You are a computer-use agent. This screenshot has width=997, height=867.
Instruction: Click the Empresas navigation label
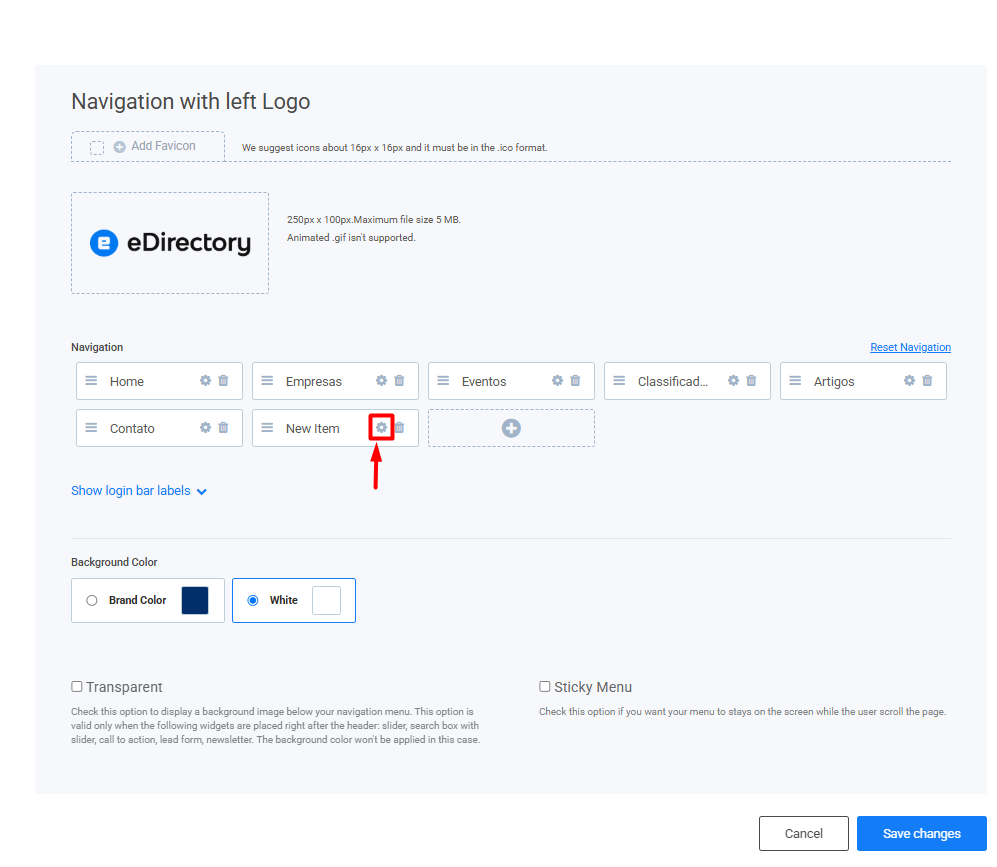pyautogui.click(x=314, y=381)
